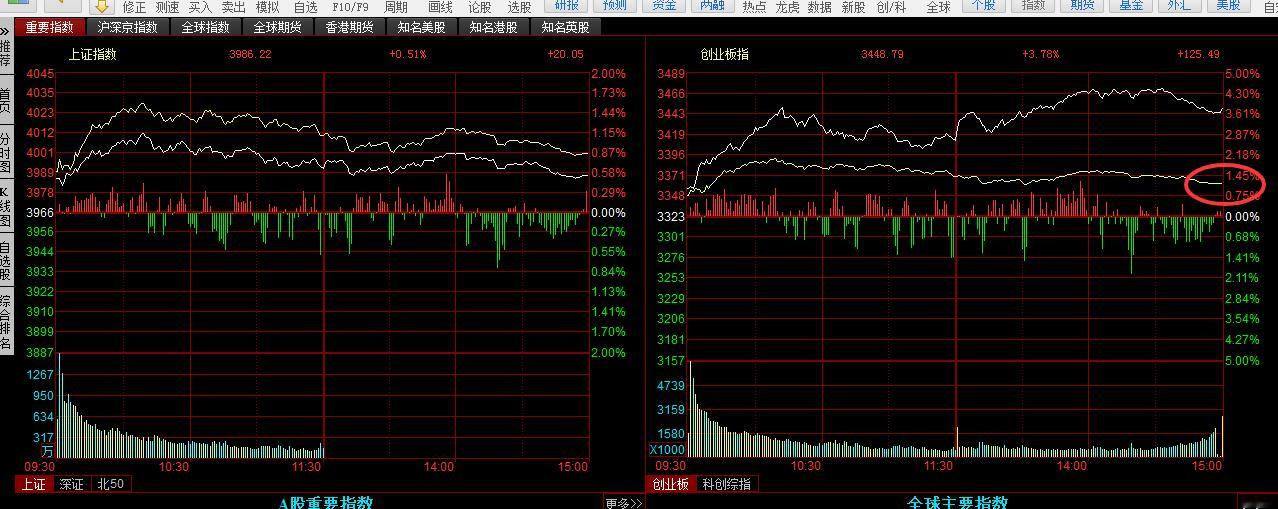The width and height of the screenshot is (1278, 509).
Task: Switch to the 全球指数 tab
Action: 205,27
